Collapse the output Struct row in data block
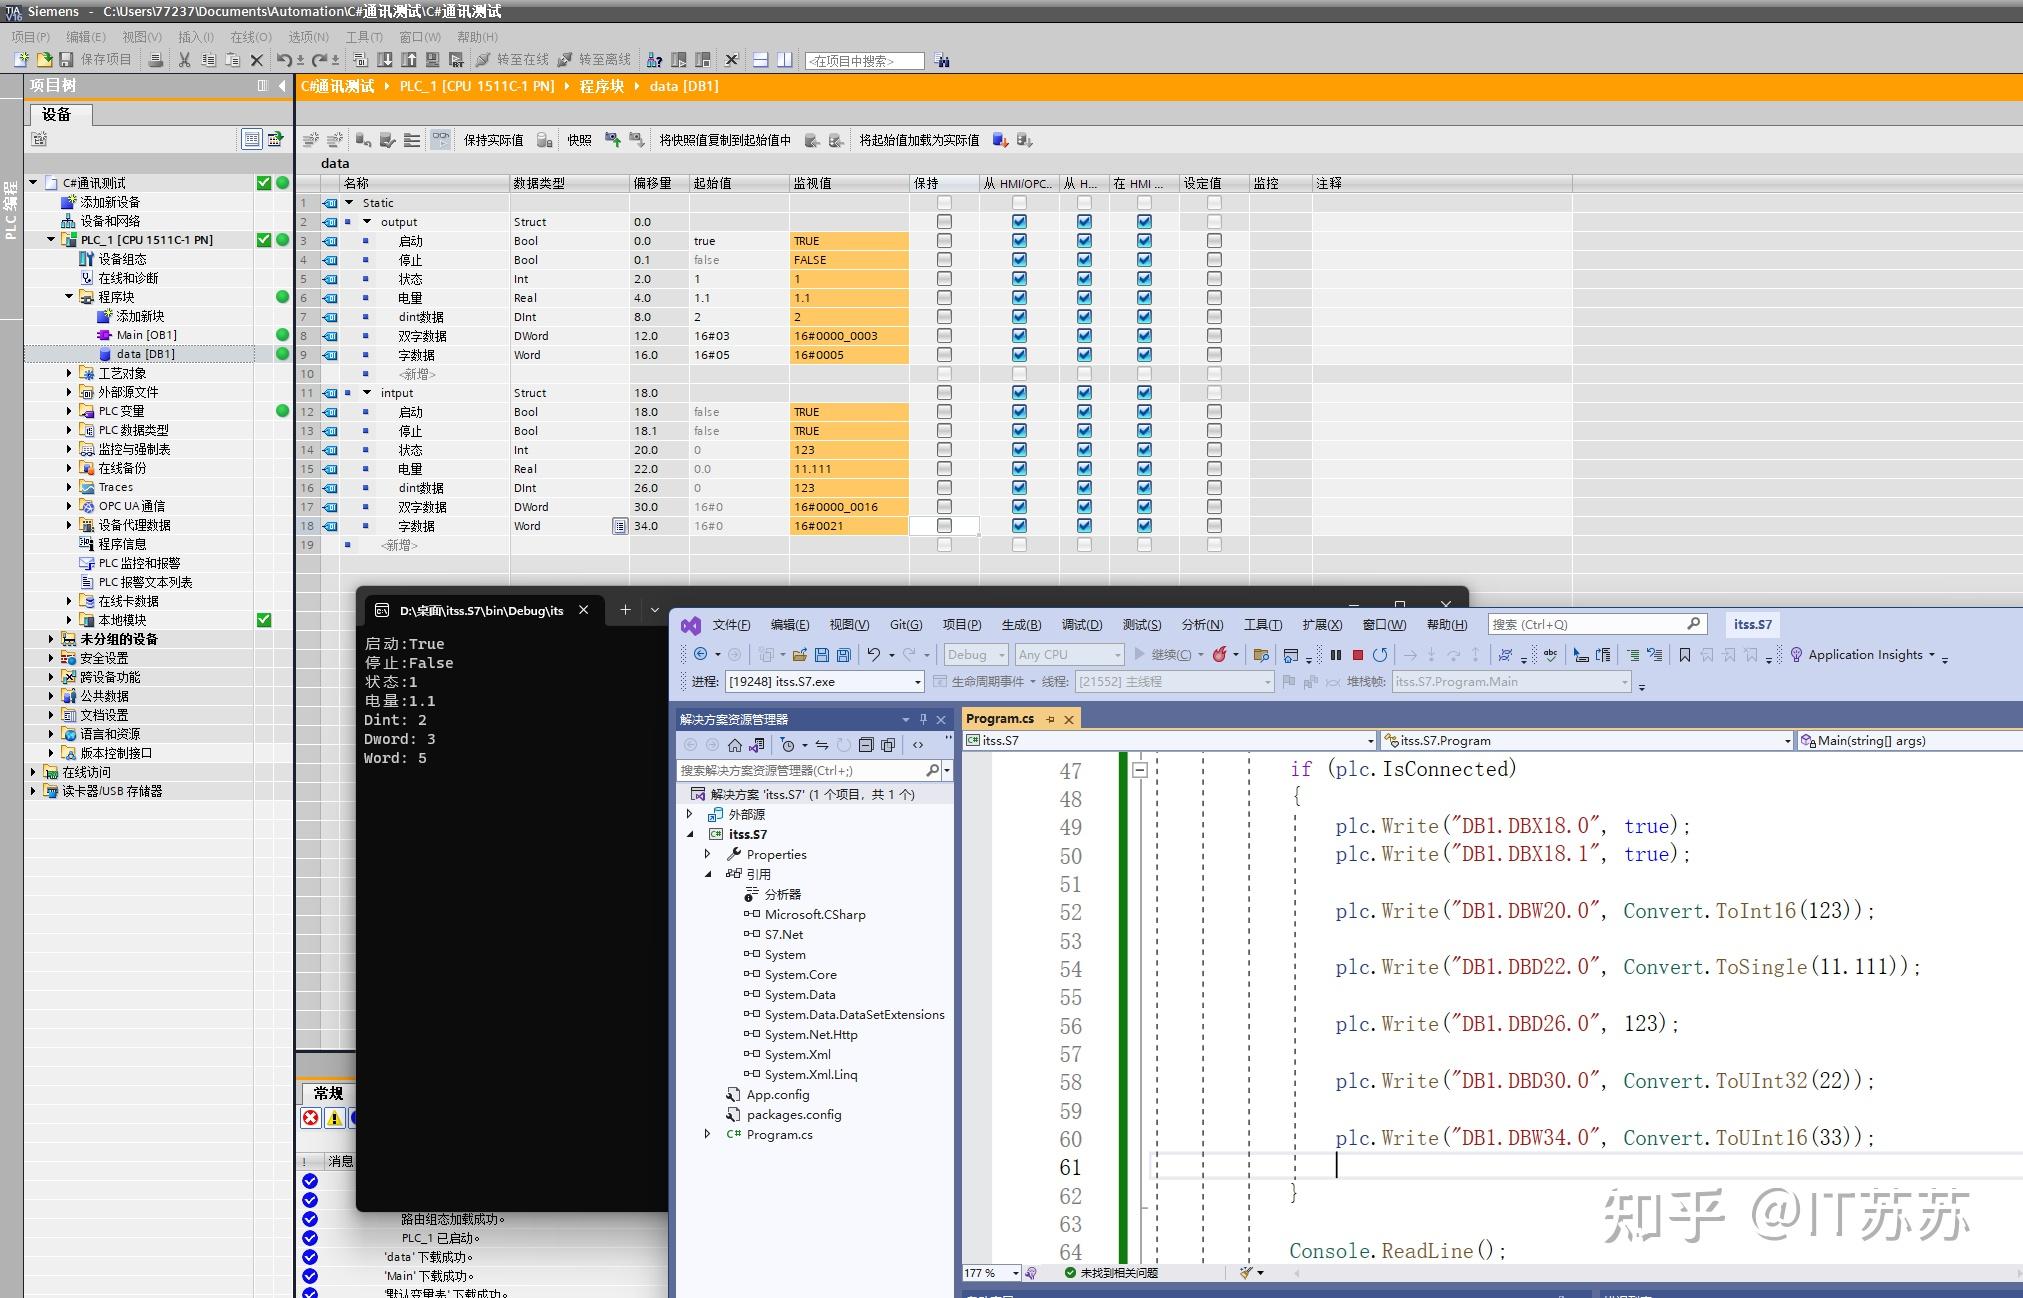This screenshot has width=2023, height=1298. (x=367, y=222)
